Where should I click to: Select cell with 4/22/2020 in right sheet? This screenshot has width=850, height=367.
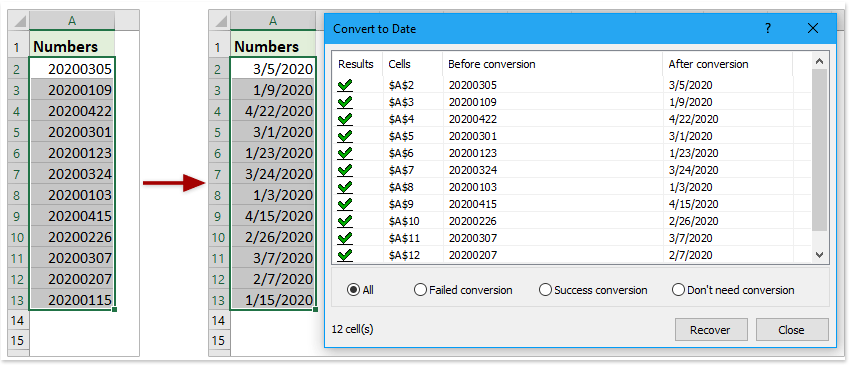pyautogui.click(x=273, y=111)
